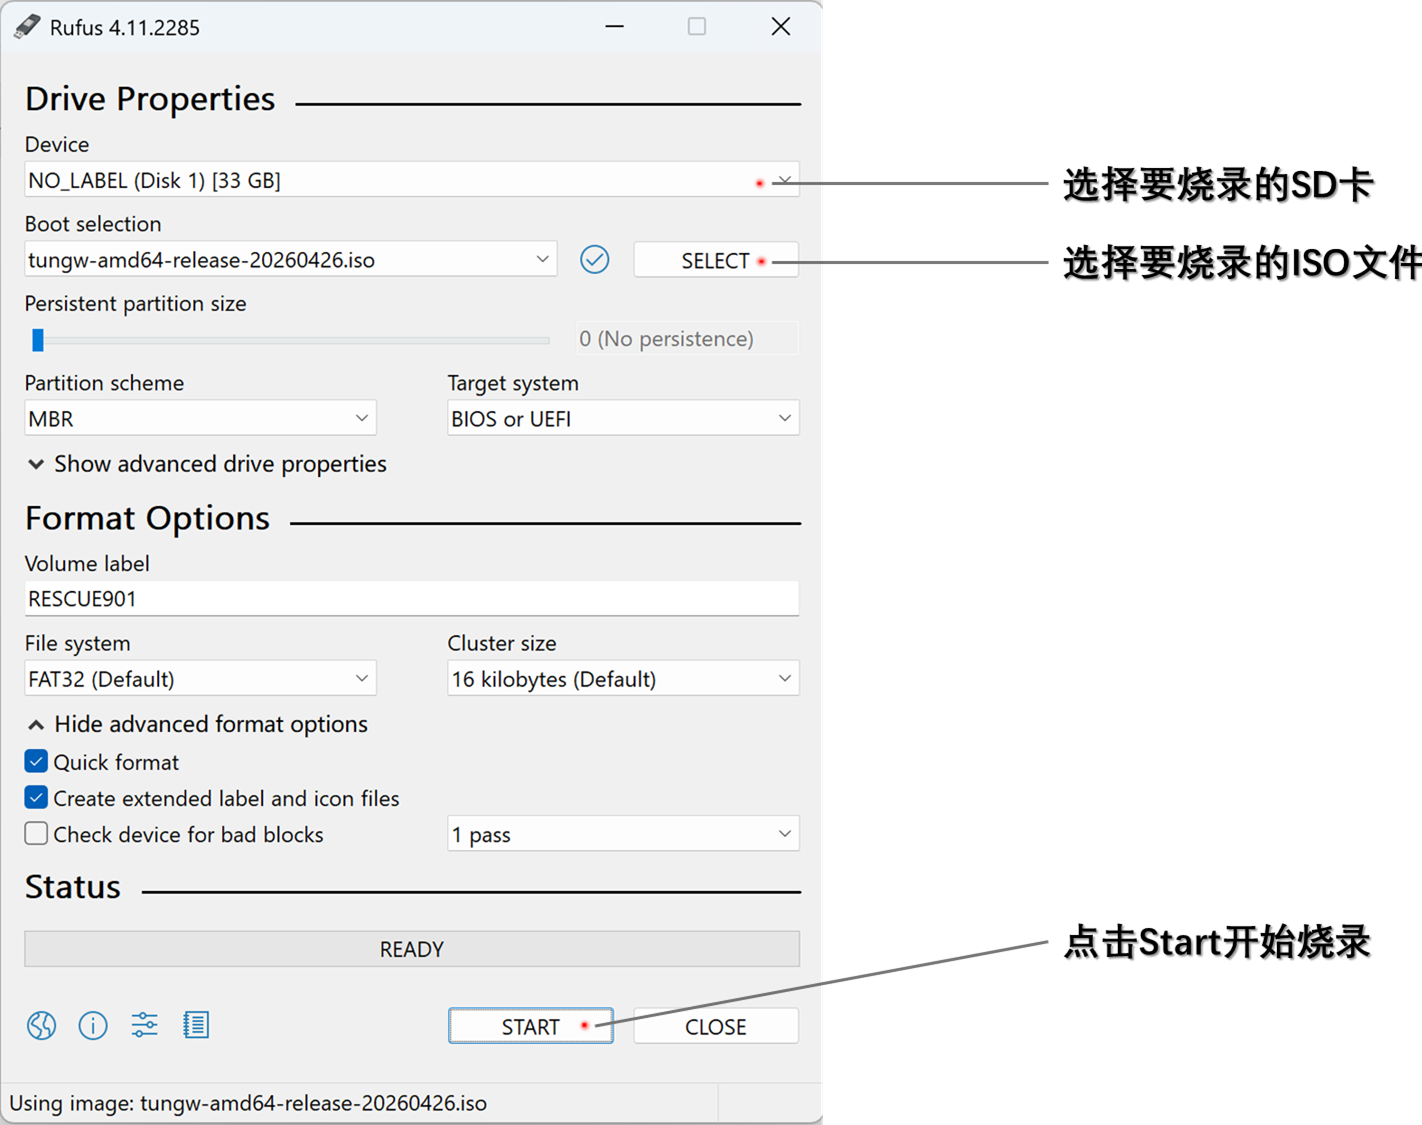This screenshot has height=1125, width=1422.
Task: Click the READY status progress bar
Action: 412,949
